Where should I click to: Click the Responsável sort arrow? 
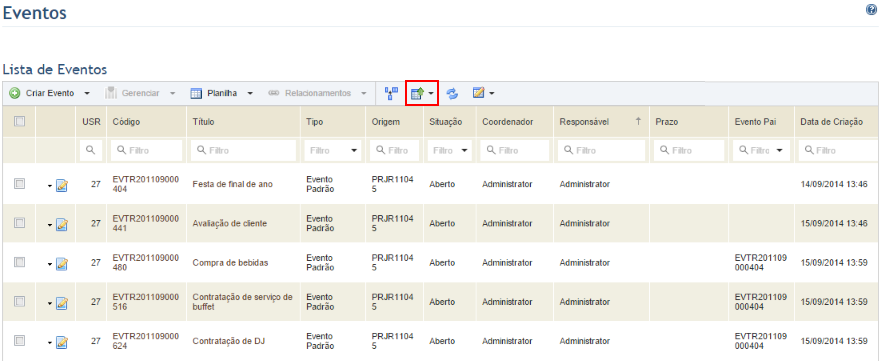click(x=638, y=121)
